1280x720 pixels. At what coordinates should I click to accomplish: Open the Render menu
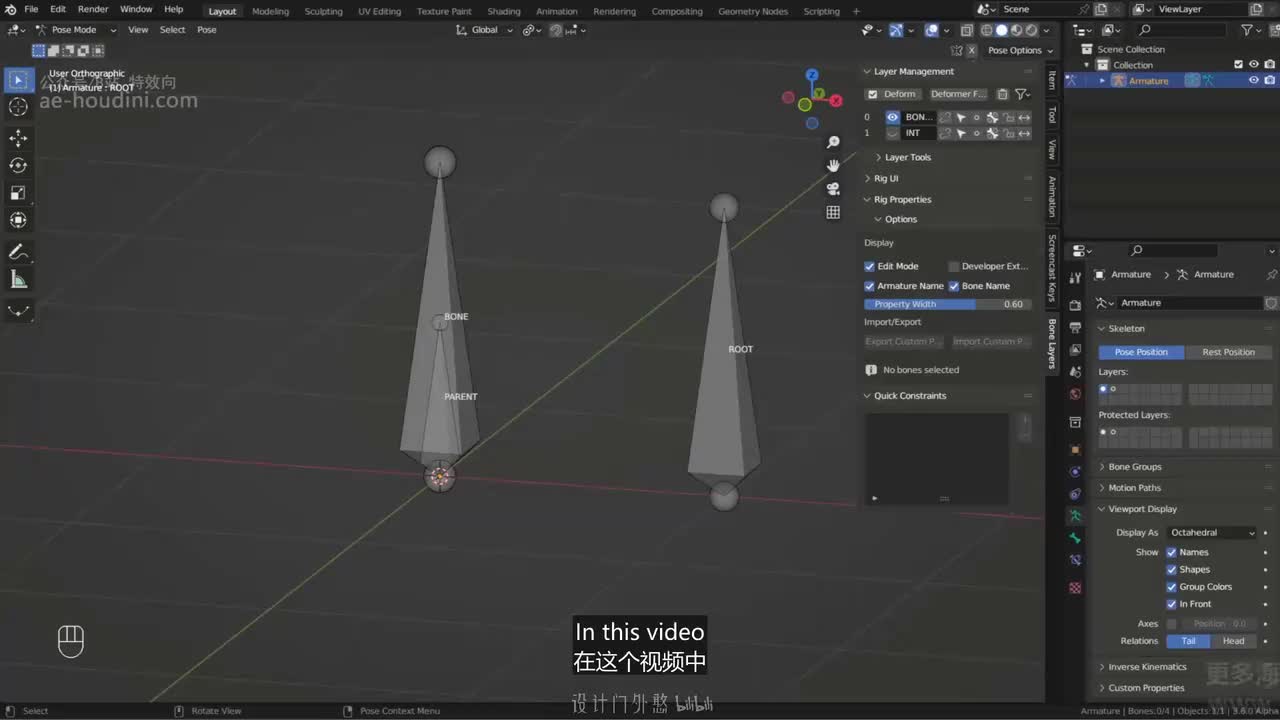[x=93, y=9]
